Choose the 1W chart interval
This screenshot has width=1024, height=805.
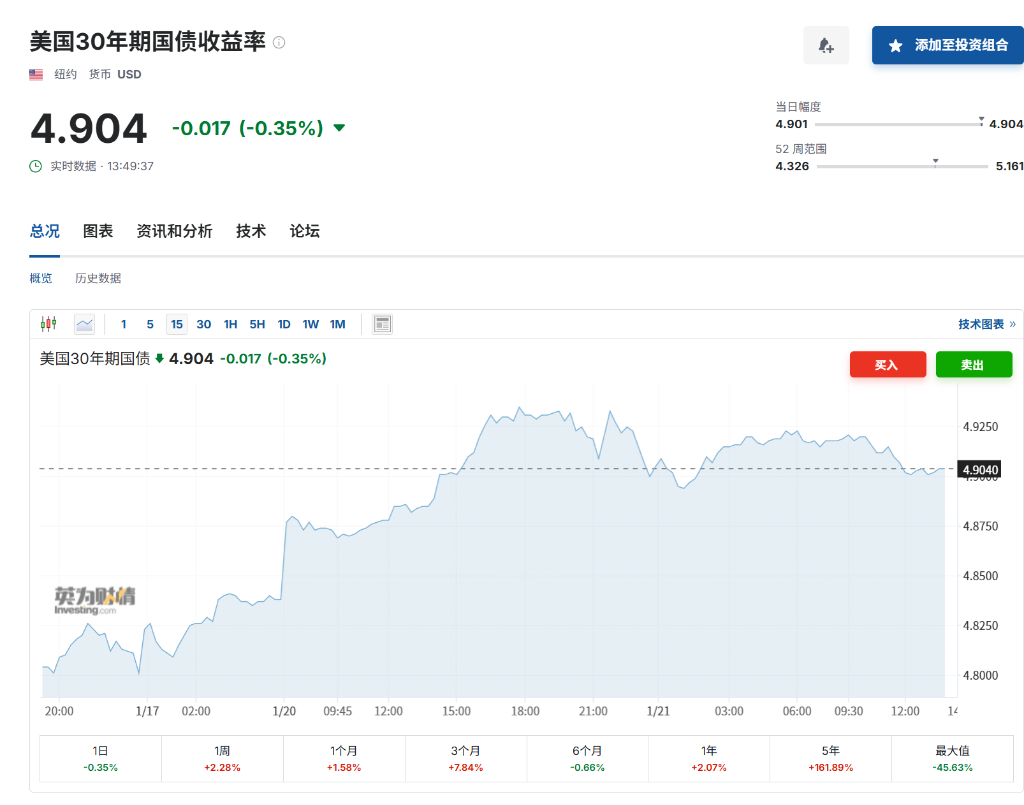(x=310, y=324)
